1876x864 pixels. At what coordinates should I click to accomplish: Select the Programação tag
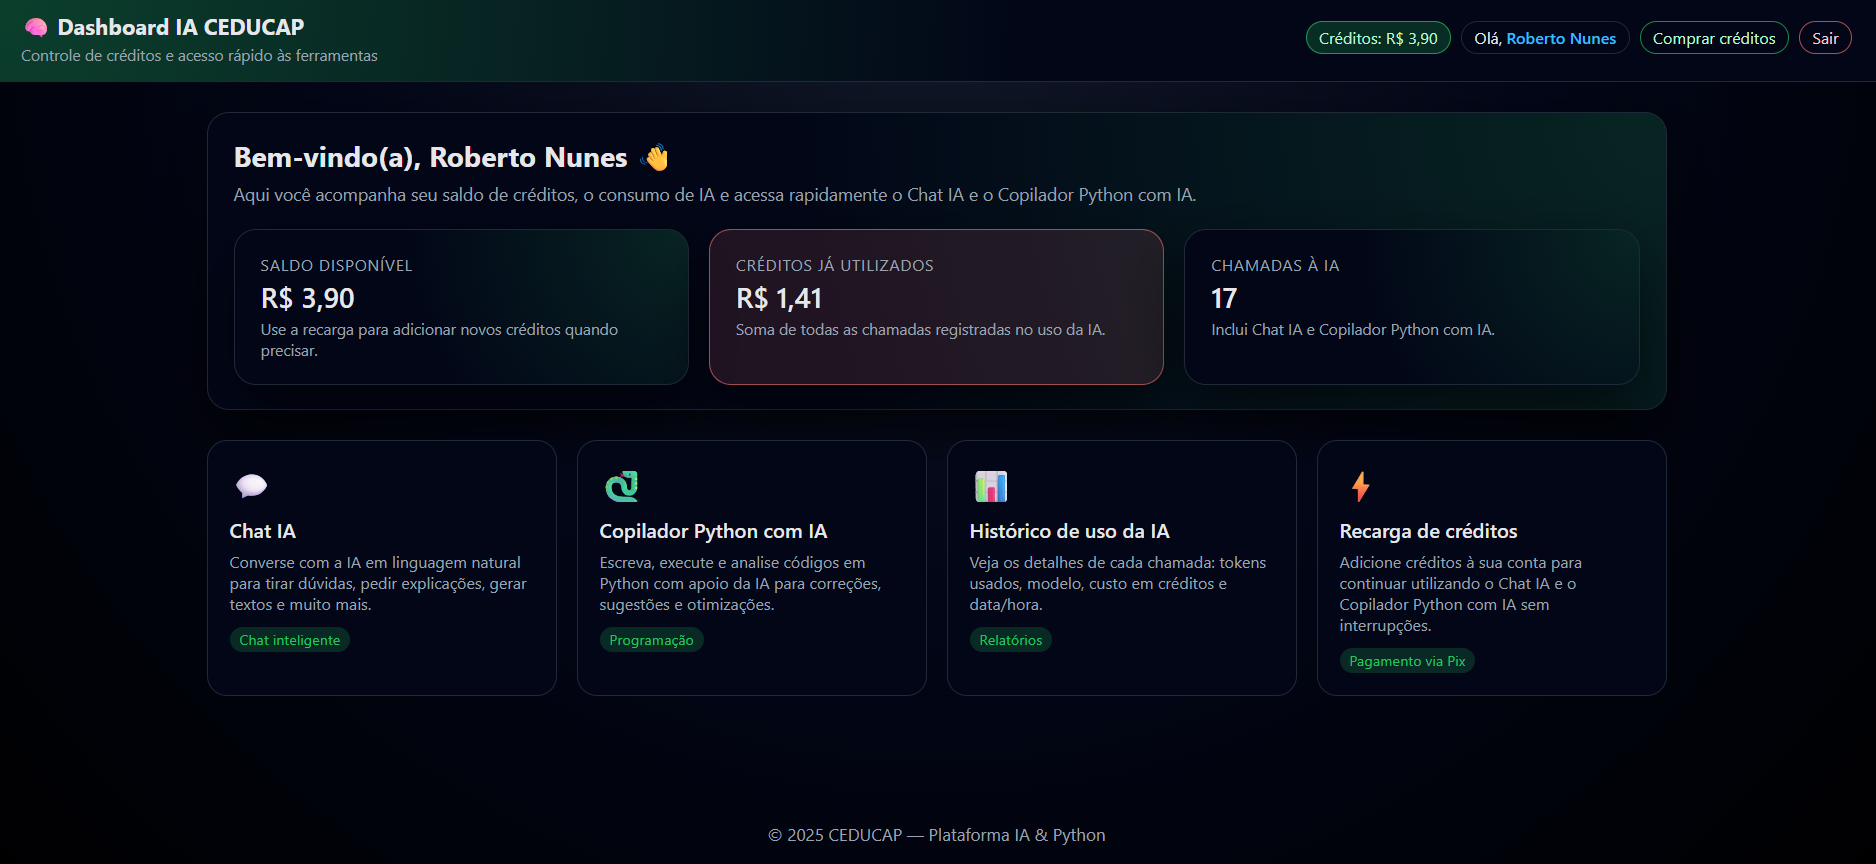pos(651,640)
